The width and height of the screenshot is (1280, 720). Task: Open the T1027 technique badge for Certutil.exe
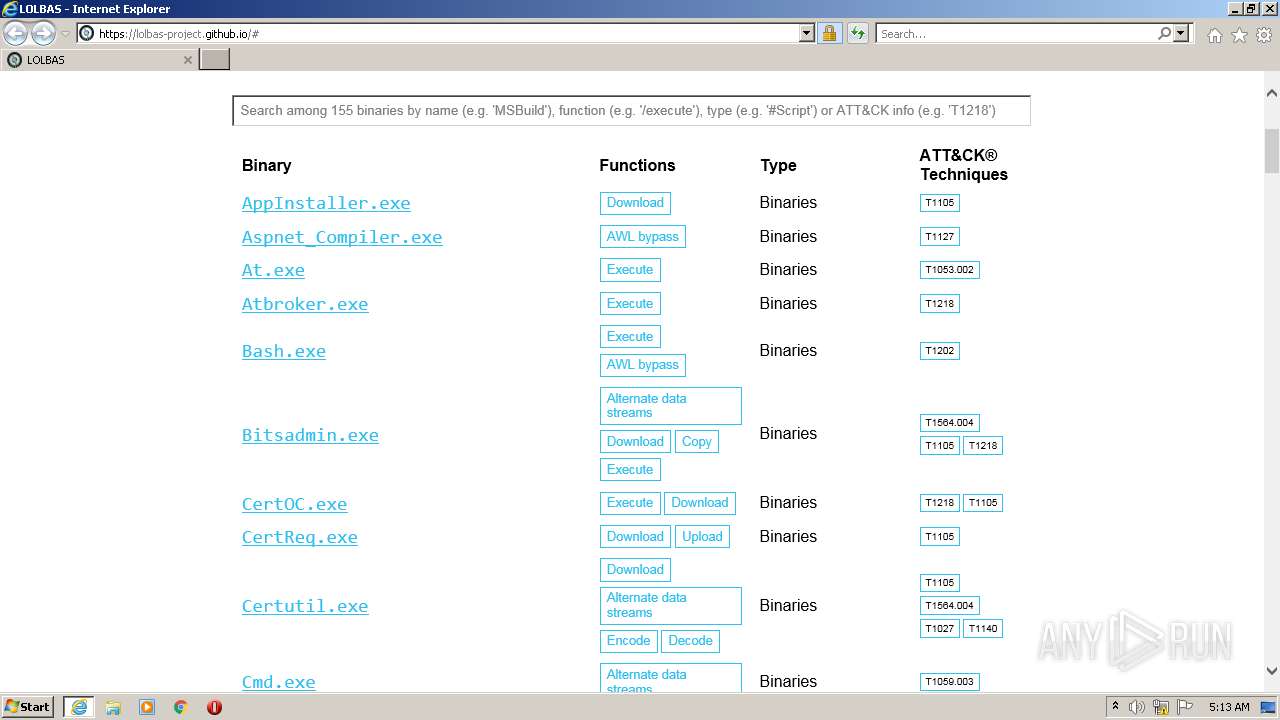940,629
